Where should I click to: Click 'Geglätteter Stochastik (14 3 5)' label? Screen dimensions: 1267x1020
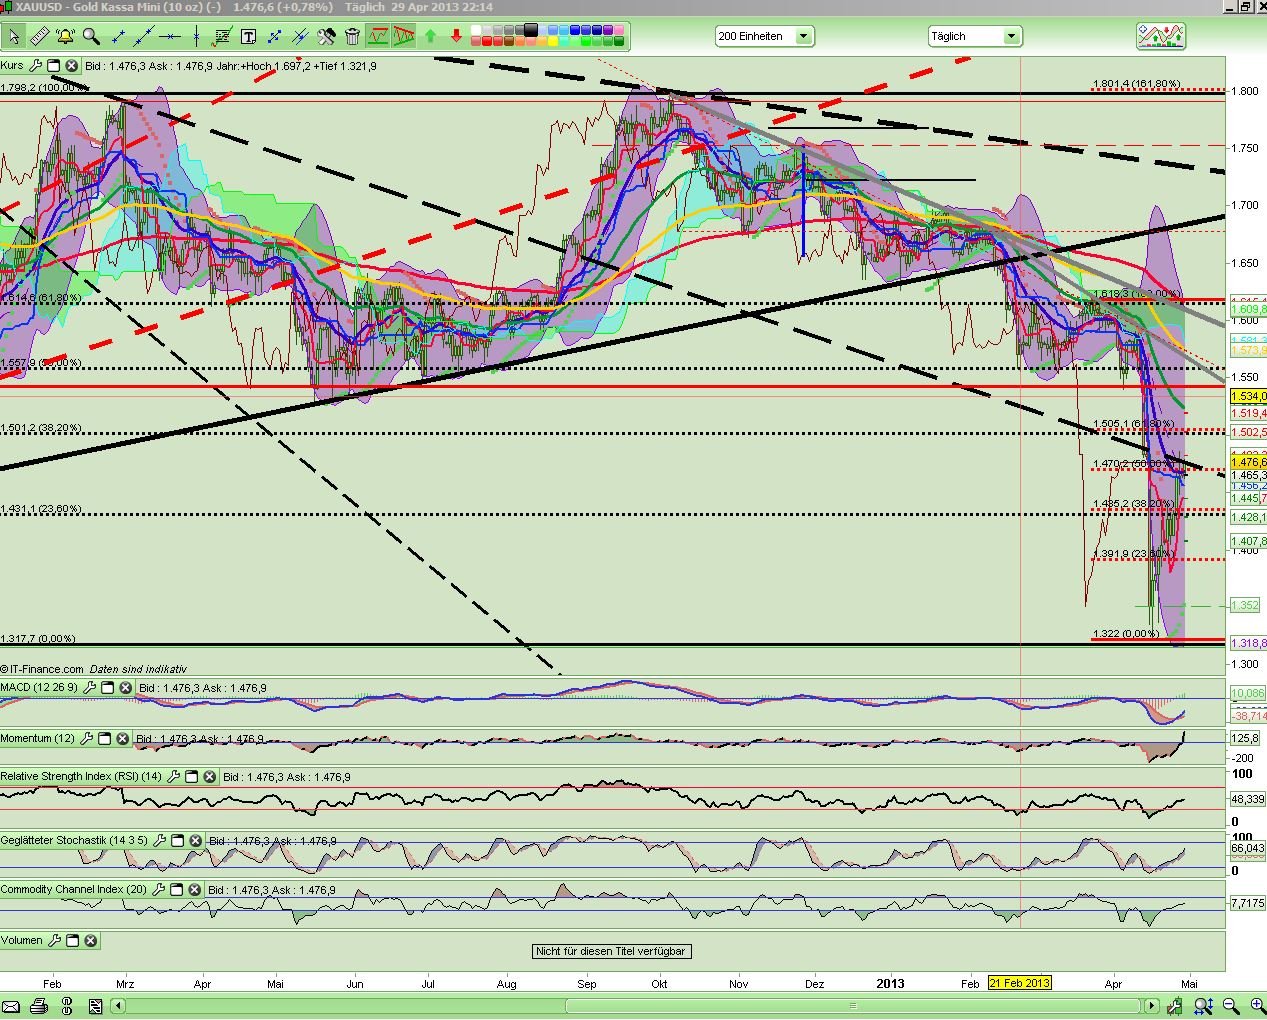pos(74,841)
